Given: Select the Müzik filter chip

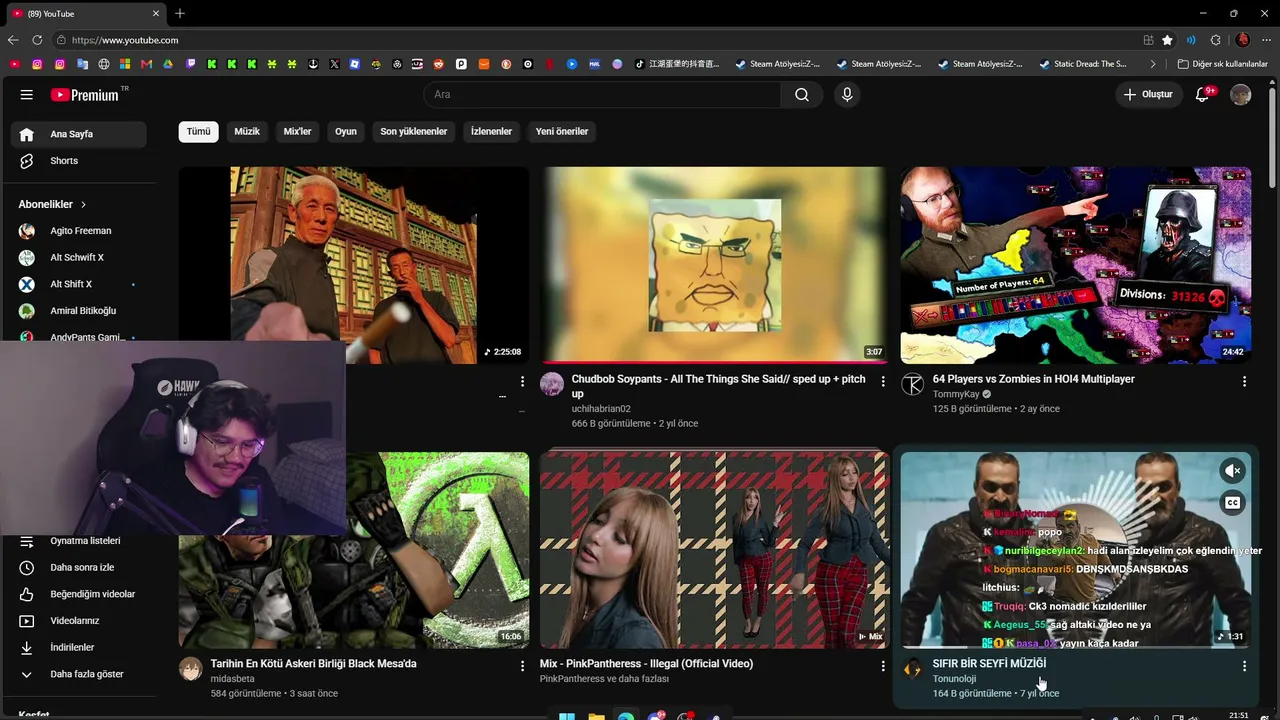Looking at the screenshot, I should pyautogui.click(x=247, y=131).
